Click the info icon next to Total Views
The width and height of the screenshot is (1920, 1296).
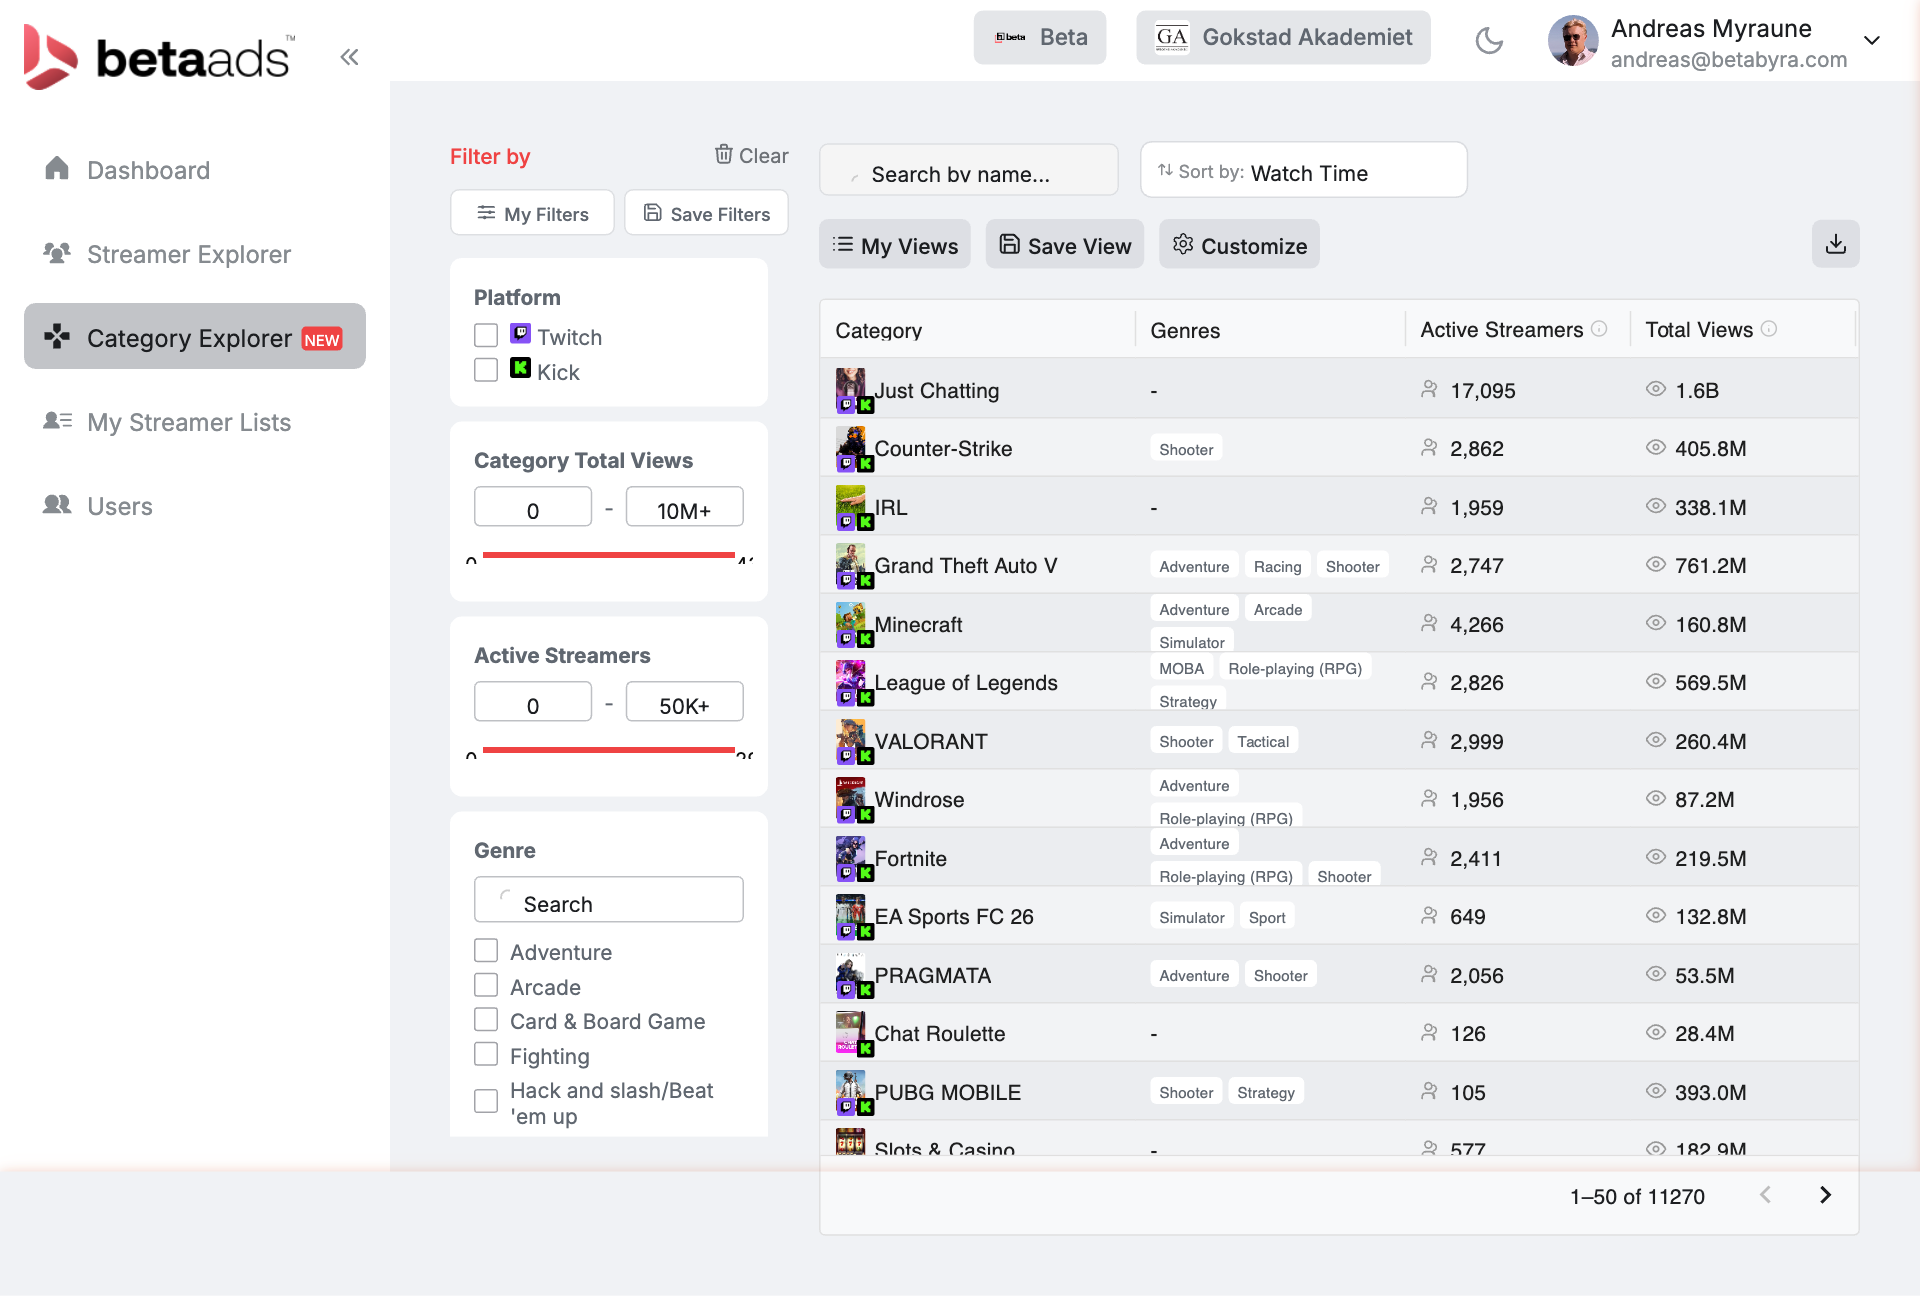pos(1769,329)
